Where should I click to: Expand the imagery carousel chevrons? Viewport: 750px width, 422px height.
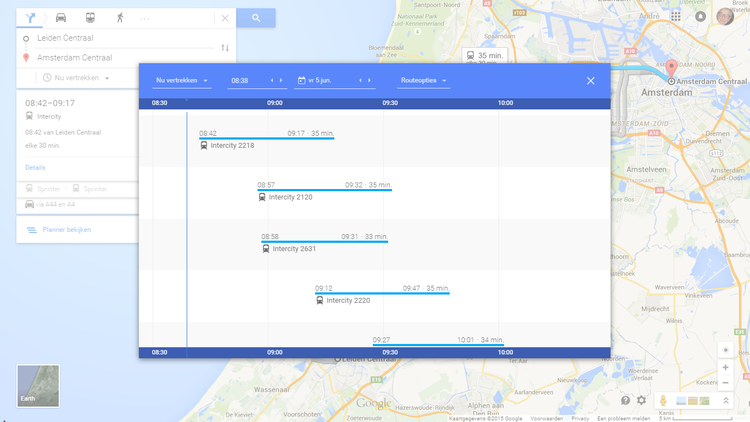click(726, 401)
